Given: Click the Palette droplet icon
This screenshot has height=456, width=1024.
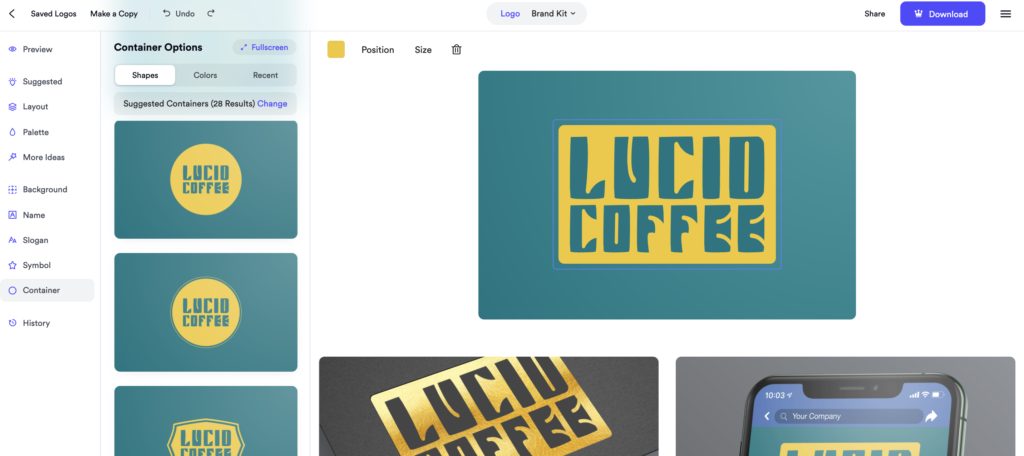Looking at the screenshot, I should coord(12,132).
